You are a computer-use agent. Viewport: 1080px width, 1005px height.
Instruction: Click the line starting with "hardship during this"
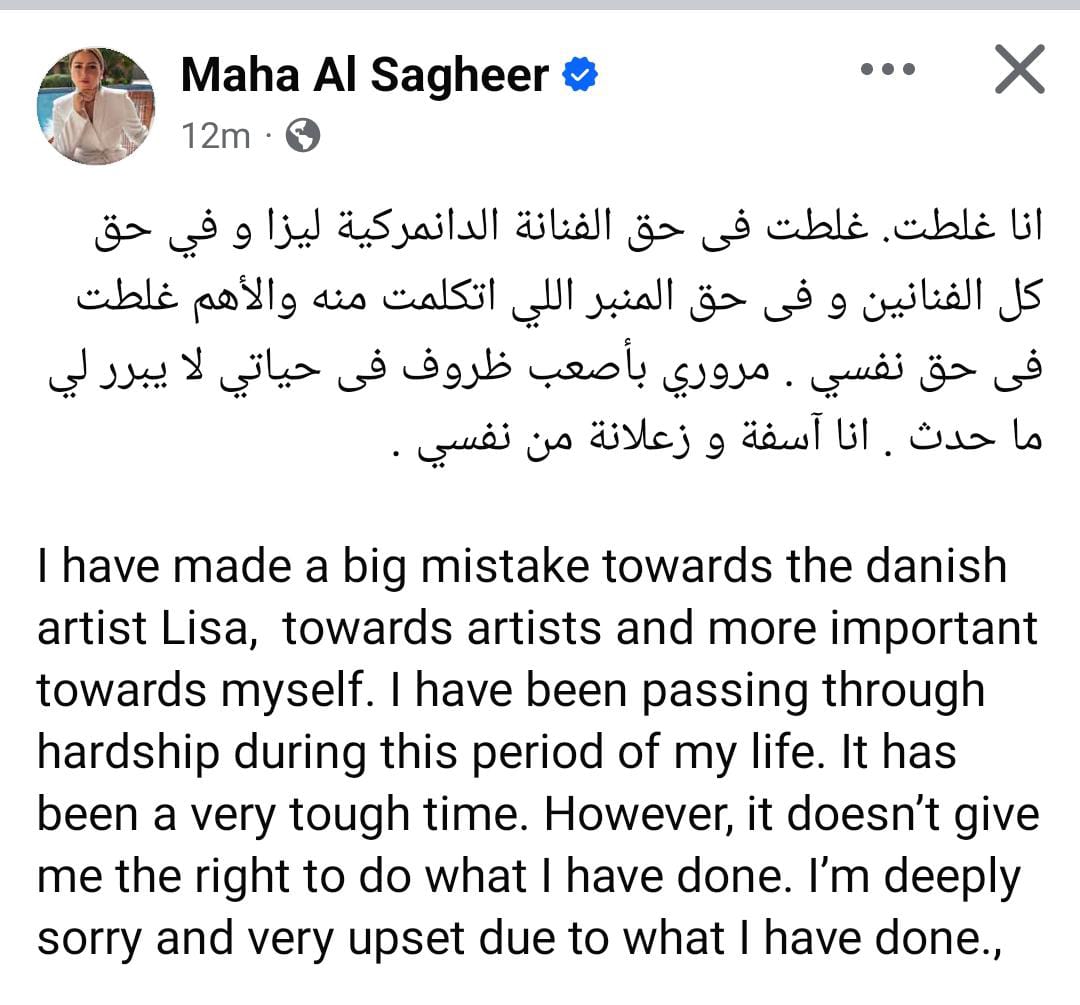(497, 754)
